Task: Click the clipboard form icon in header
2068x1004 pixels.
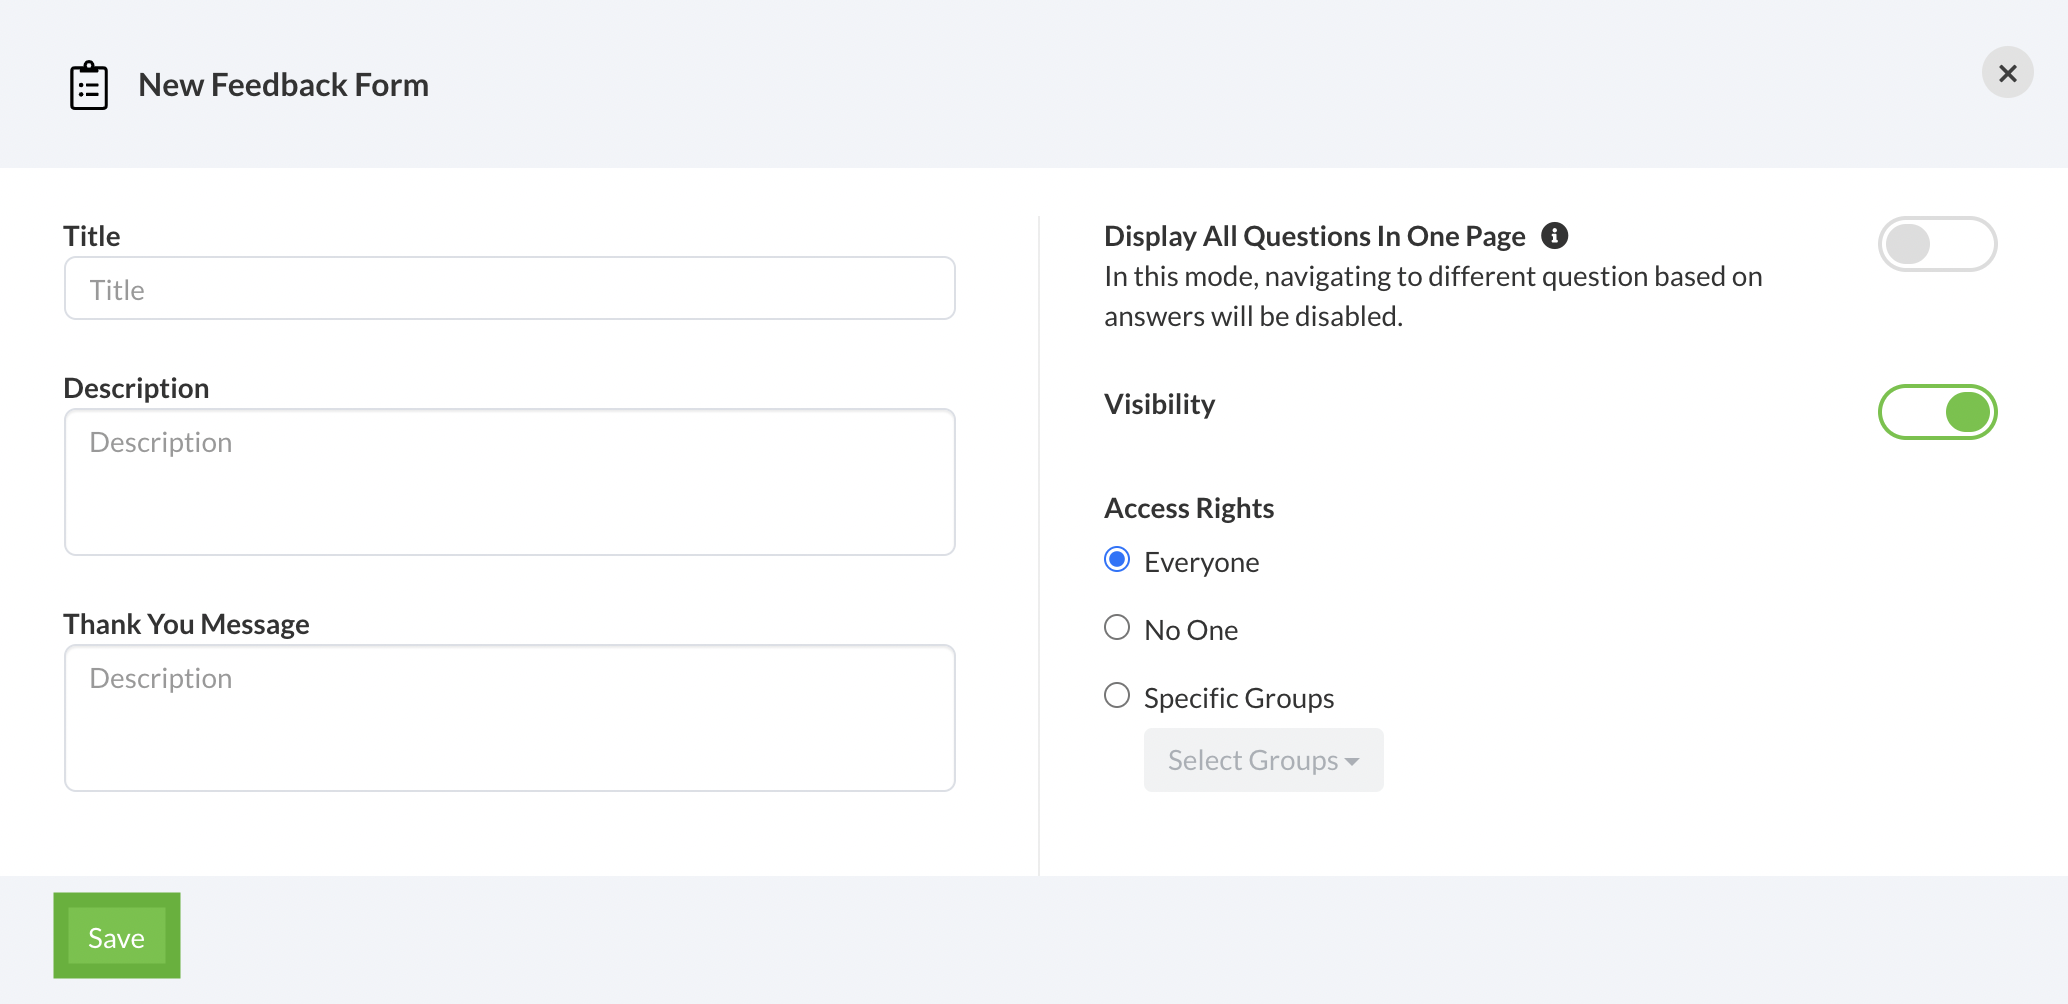Action: pos(89,86)
